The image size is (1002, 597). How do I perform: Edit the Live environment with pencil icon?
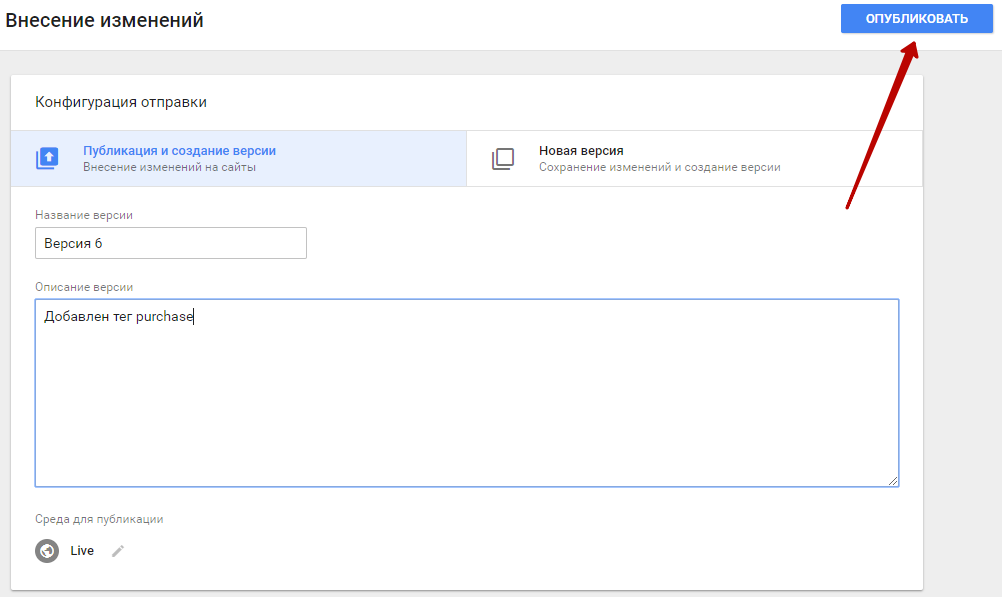click(118, 551)
